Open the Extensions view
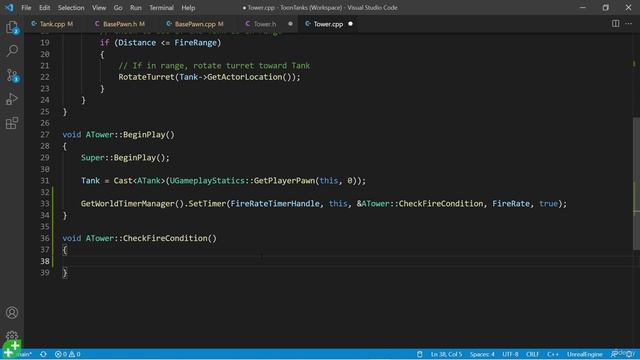 coord(12,123)
